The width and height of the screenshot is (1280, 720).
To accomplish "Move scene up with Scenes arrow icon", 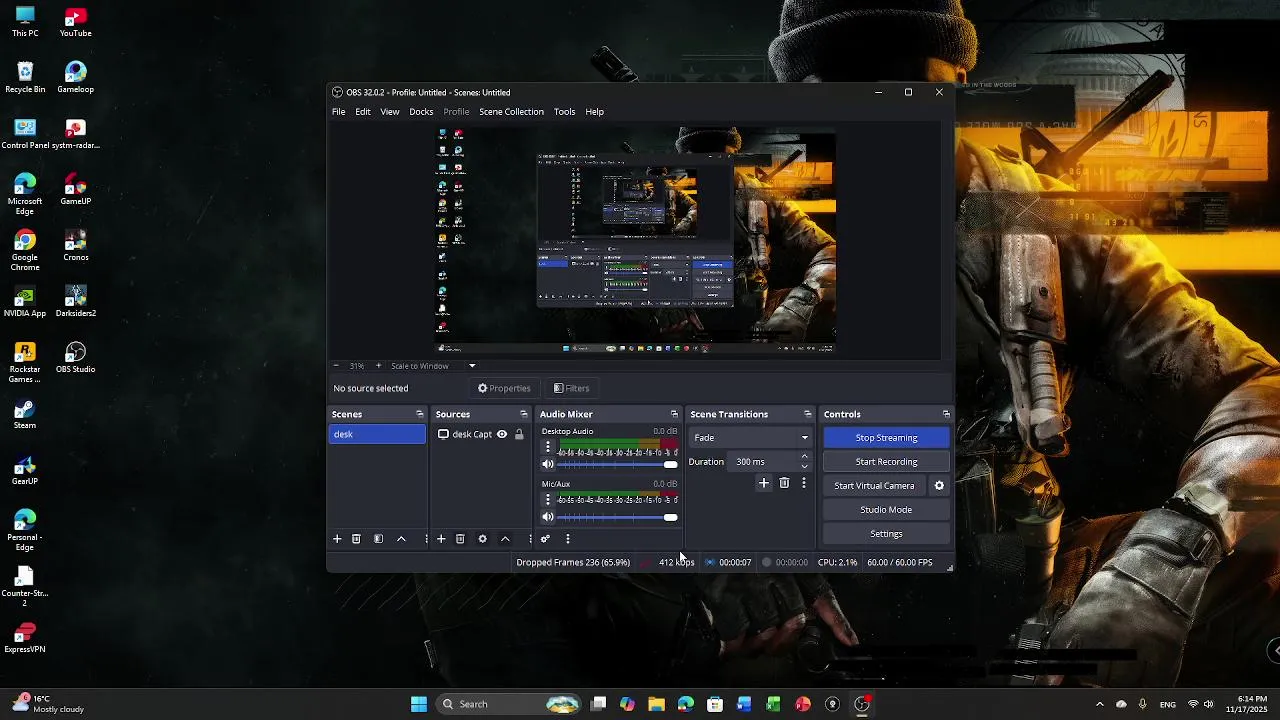I will (x=401, y=539).
